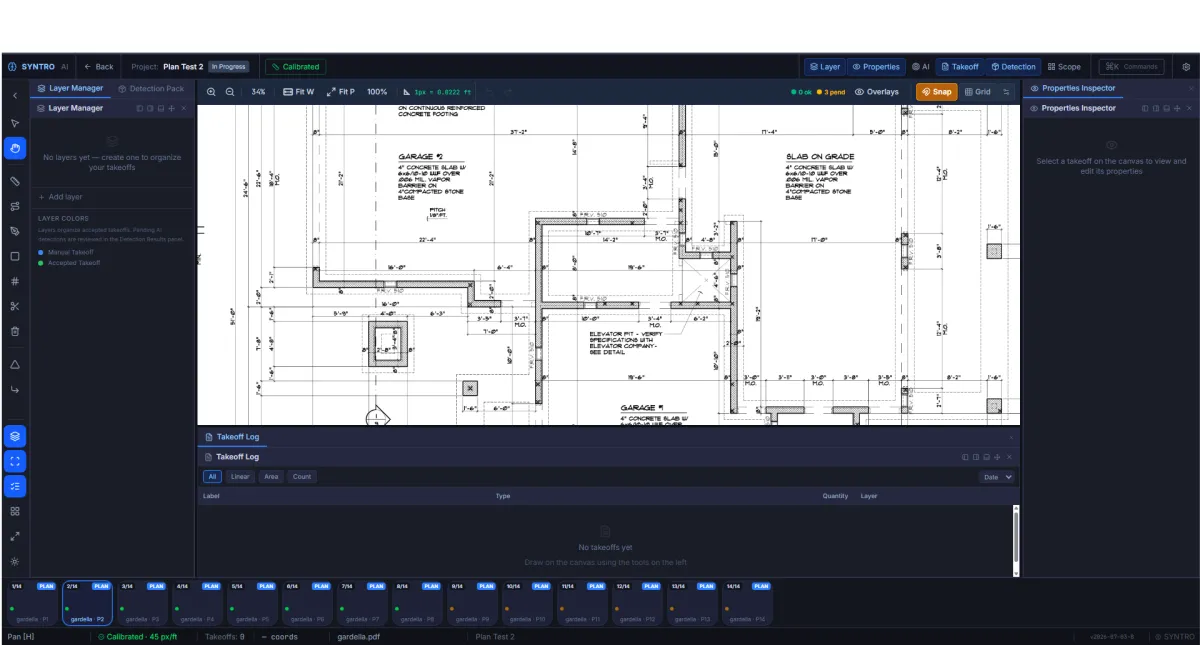Switch to the Detection Pack tab
This screenshot has width=1200, height=645.
click(151, 88)
